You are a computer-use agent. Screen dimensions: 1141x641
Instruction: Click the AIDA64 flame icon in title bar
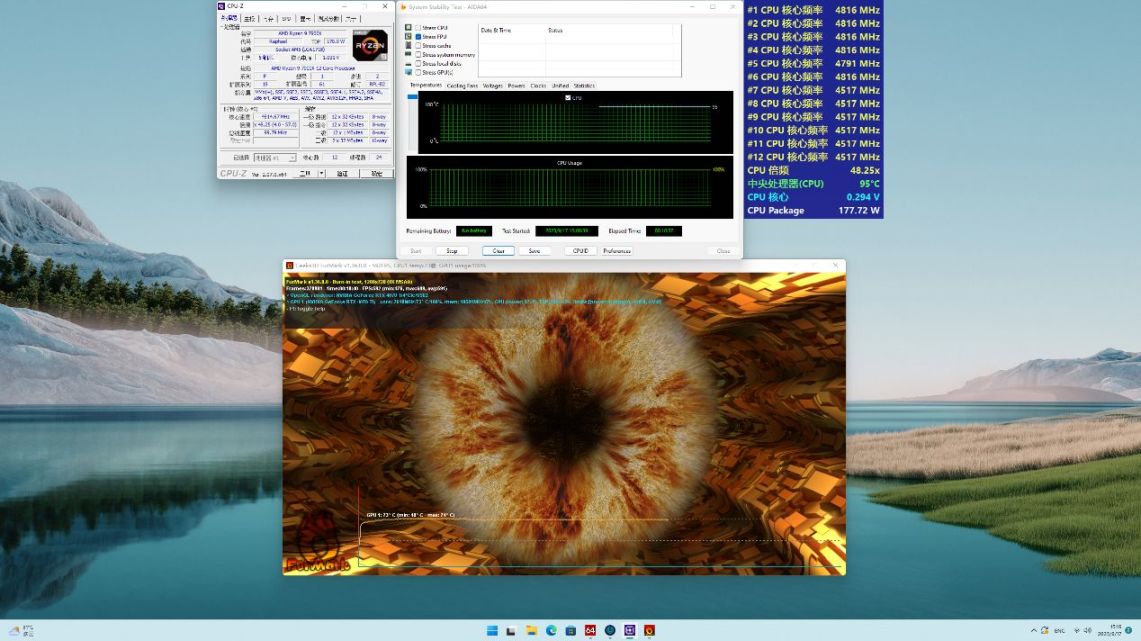pyautogui.click(x=403, y=7)
